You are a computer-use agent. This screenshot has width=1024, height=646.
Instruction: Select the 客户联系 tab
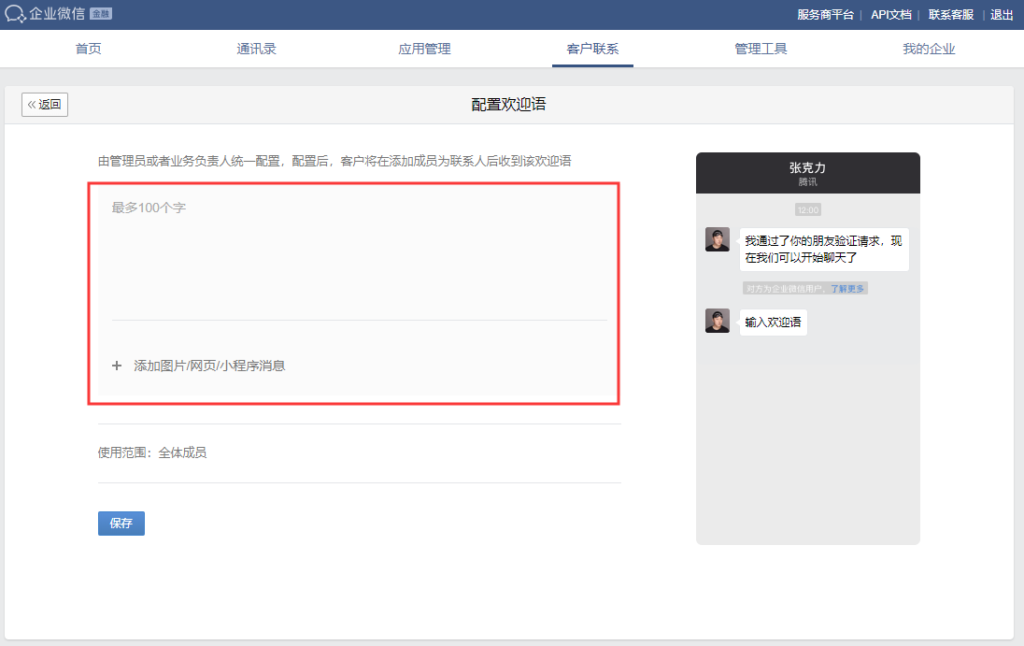592,48
